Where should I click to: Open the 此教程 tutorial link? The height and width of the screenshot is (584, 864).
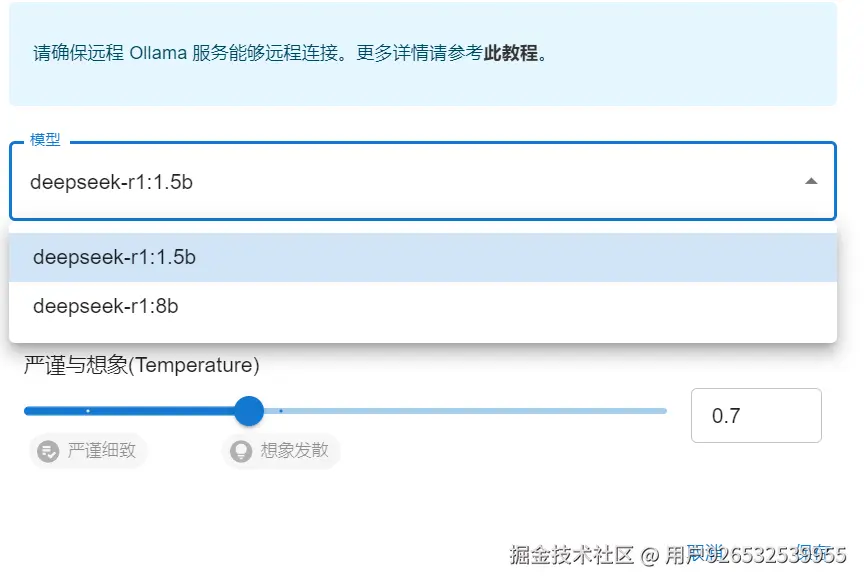511,53
